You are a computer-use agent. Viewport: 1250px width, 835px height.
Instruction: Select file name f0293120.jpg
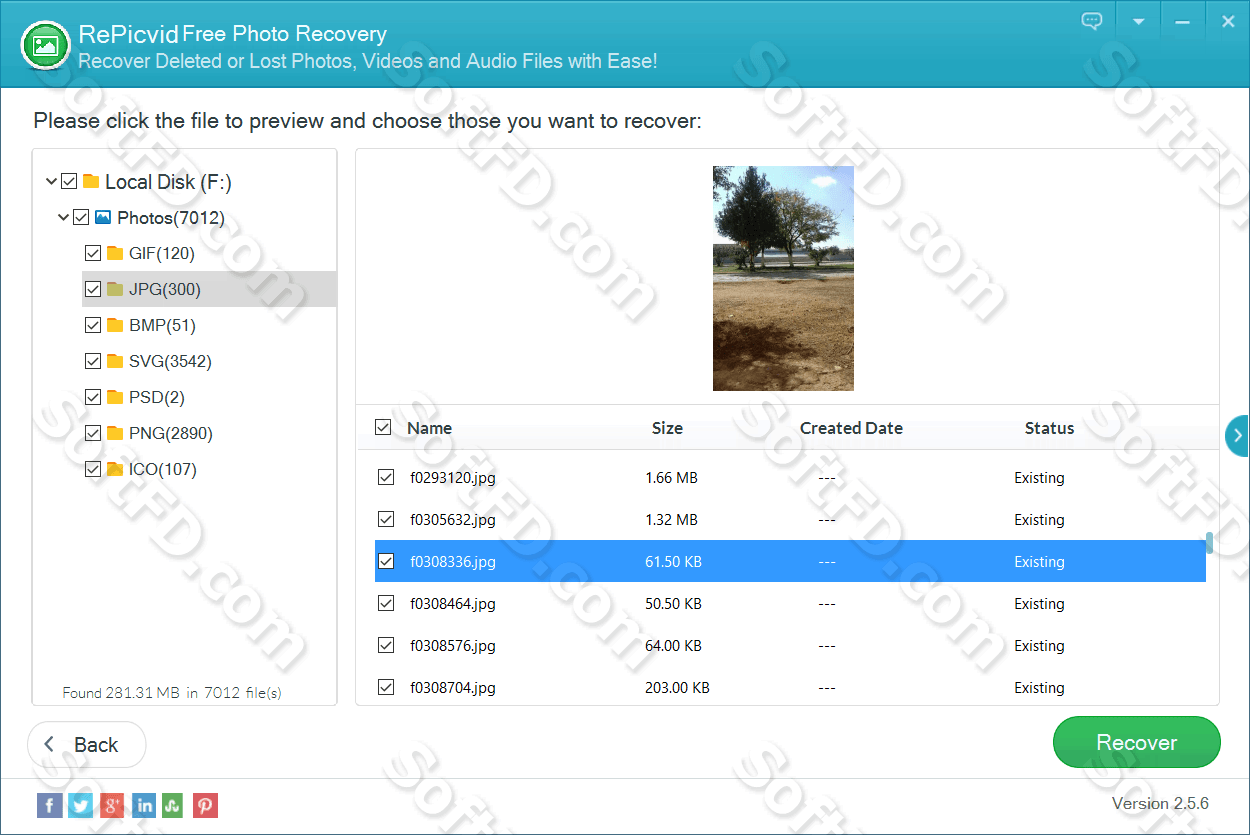453,478
